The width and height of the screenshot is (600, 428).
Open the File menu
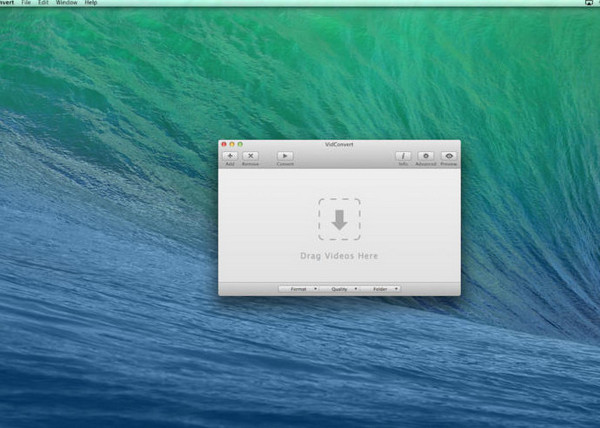pyautogui.click(x=26, y=4)
